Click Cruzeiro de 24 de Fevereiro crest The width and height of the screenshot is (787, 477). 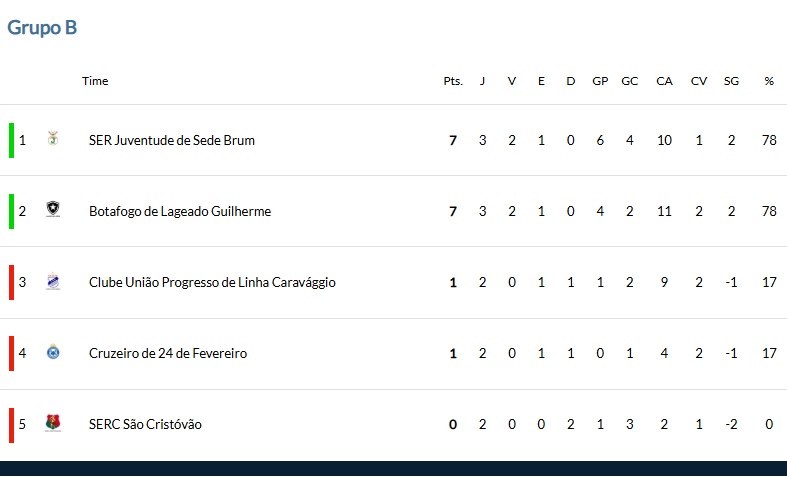(x=53, y=352)
